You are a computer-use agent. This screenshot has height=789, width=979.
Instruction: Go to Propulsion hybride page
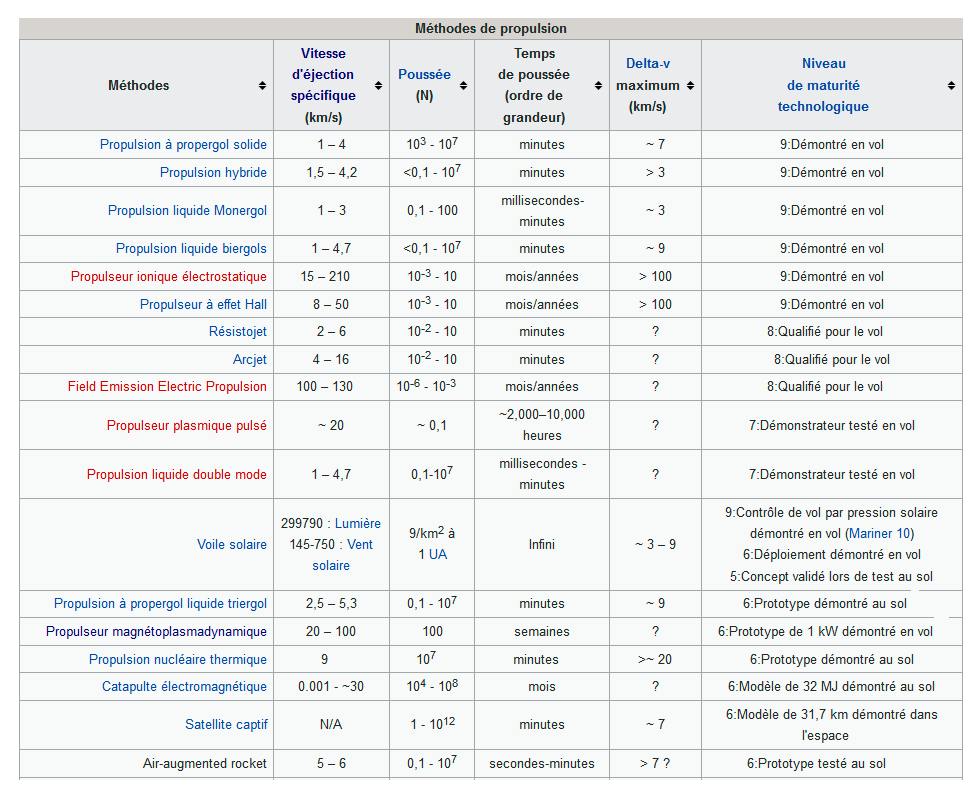[x=213, y=173]
